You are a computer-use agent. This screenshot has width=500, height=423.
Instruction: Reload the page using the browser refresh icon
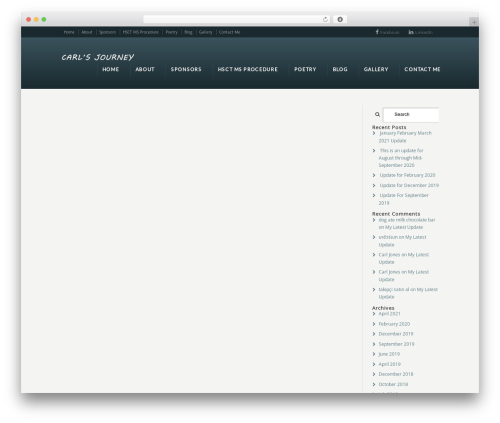(325, 19)
